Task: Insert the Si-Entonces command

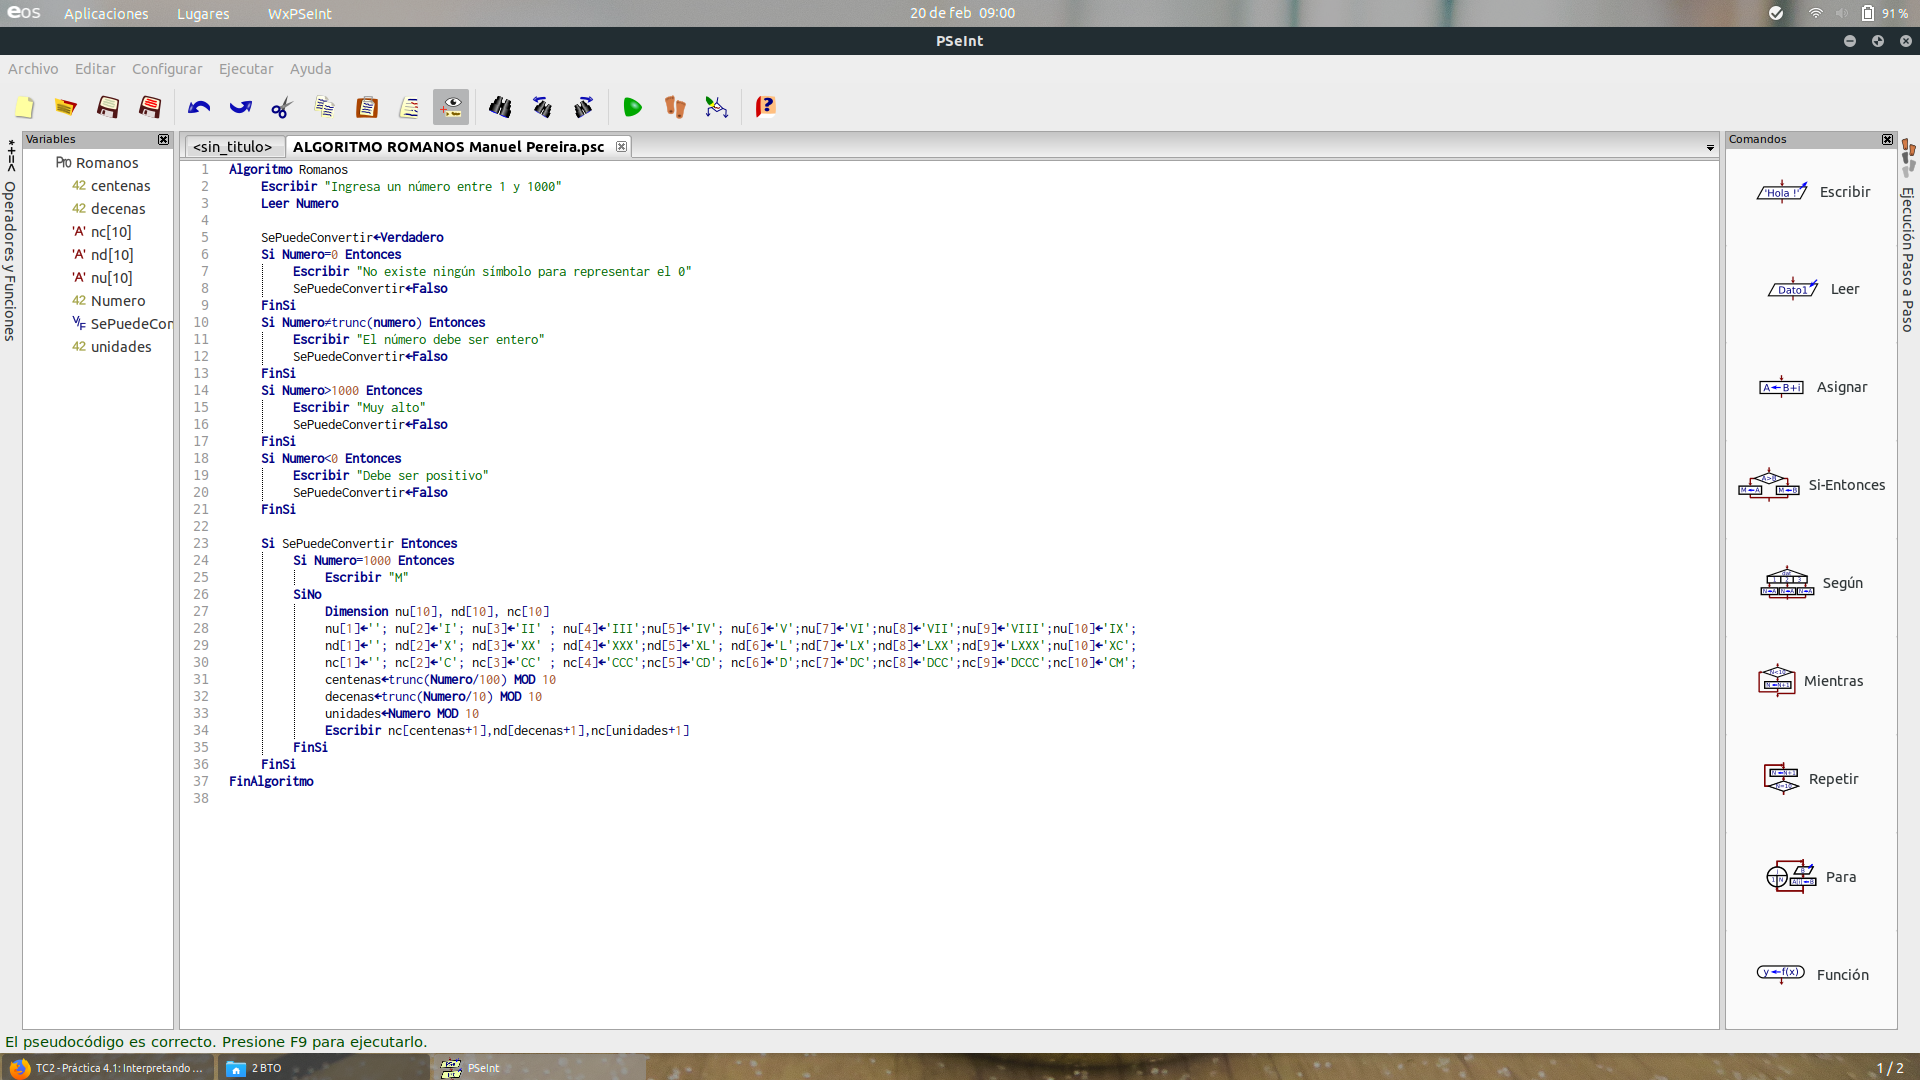Action: tap(1812, 485)
